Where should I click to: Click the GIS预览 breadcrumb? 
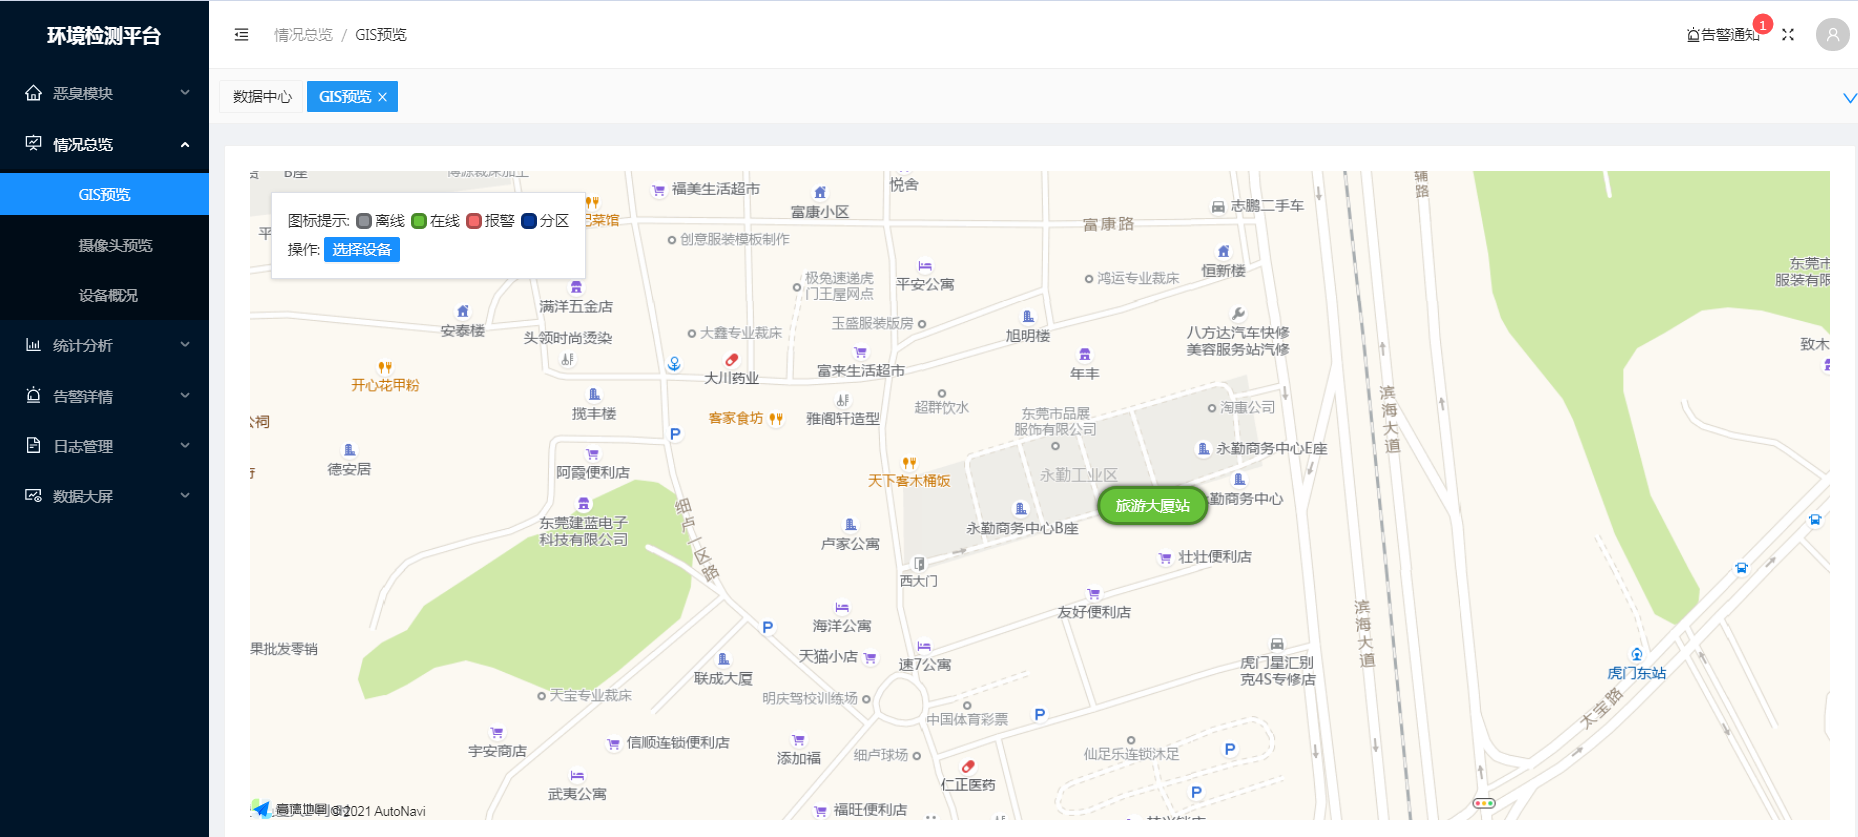tap(381, 35)
